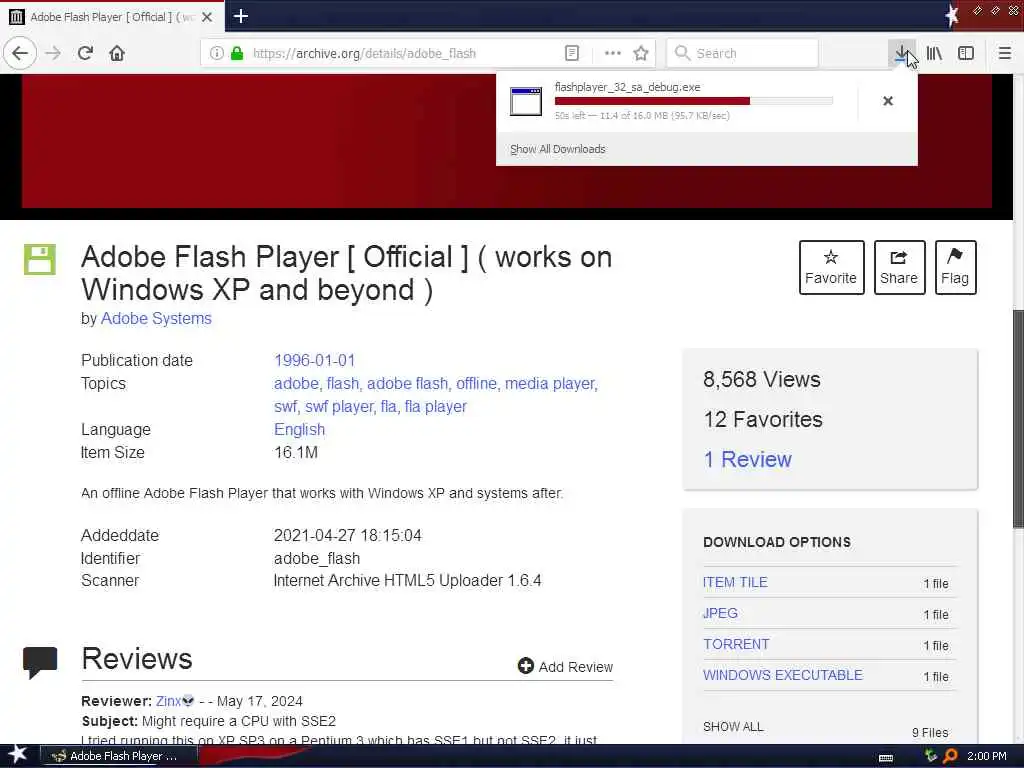Open the flash topic link
Viewport: 1024px width, 768px height.
pyautogui.click(x=343, y=383)
